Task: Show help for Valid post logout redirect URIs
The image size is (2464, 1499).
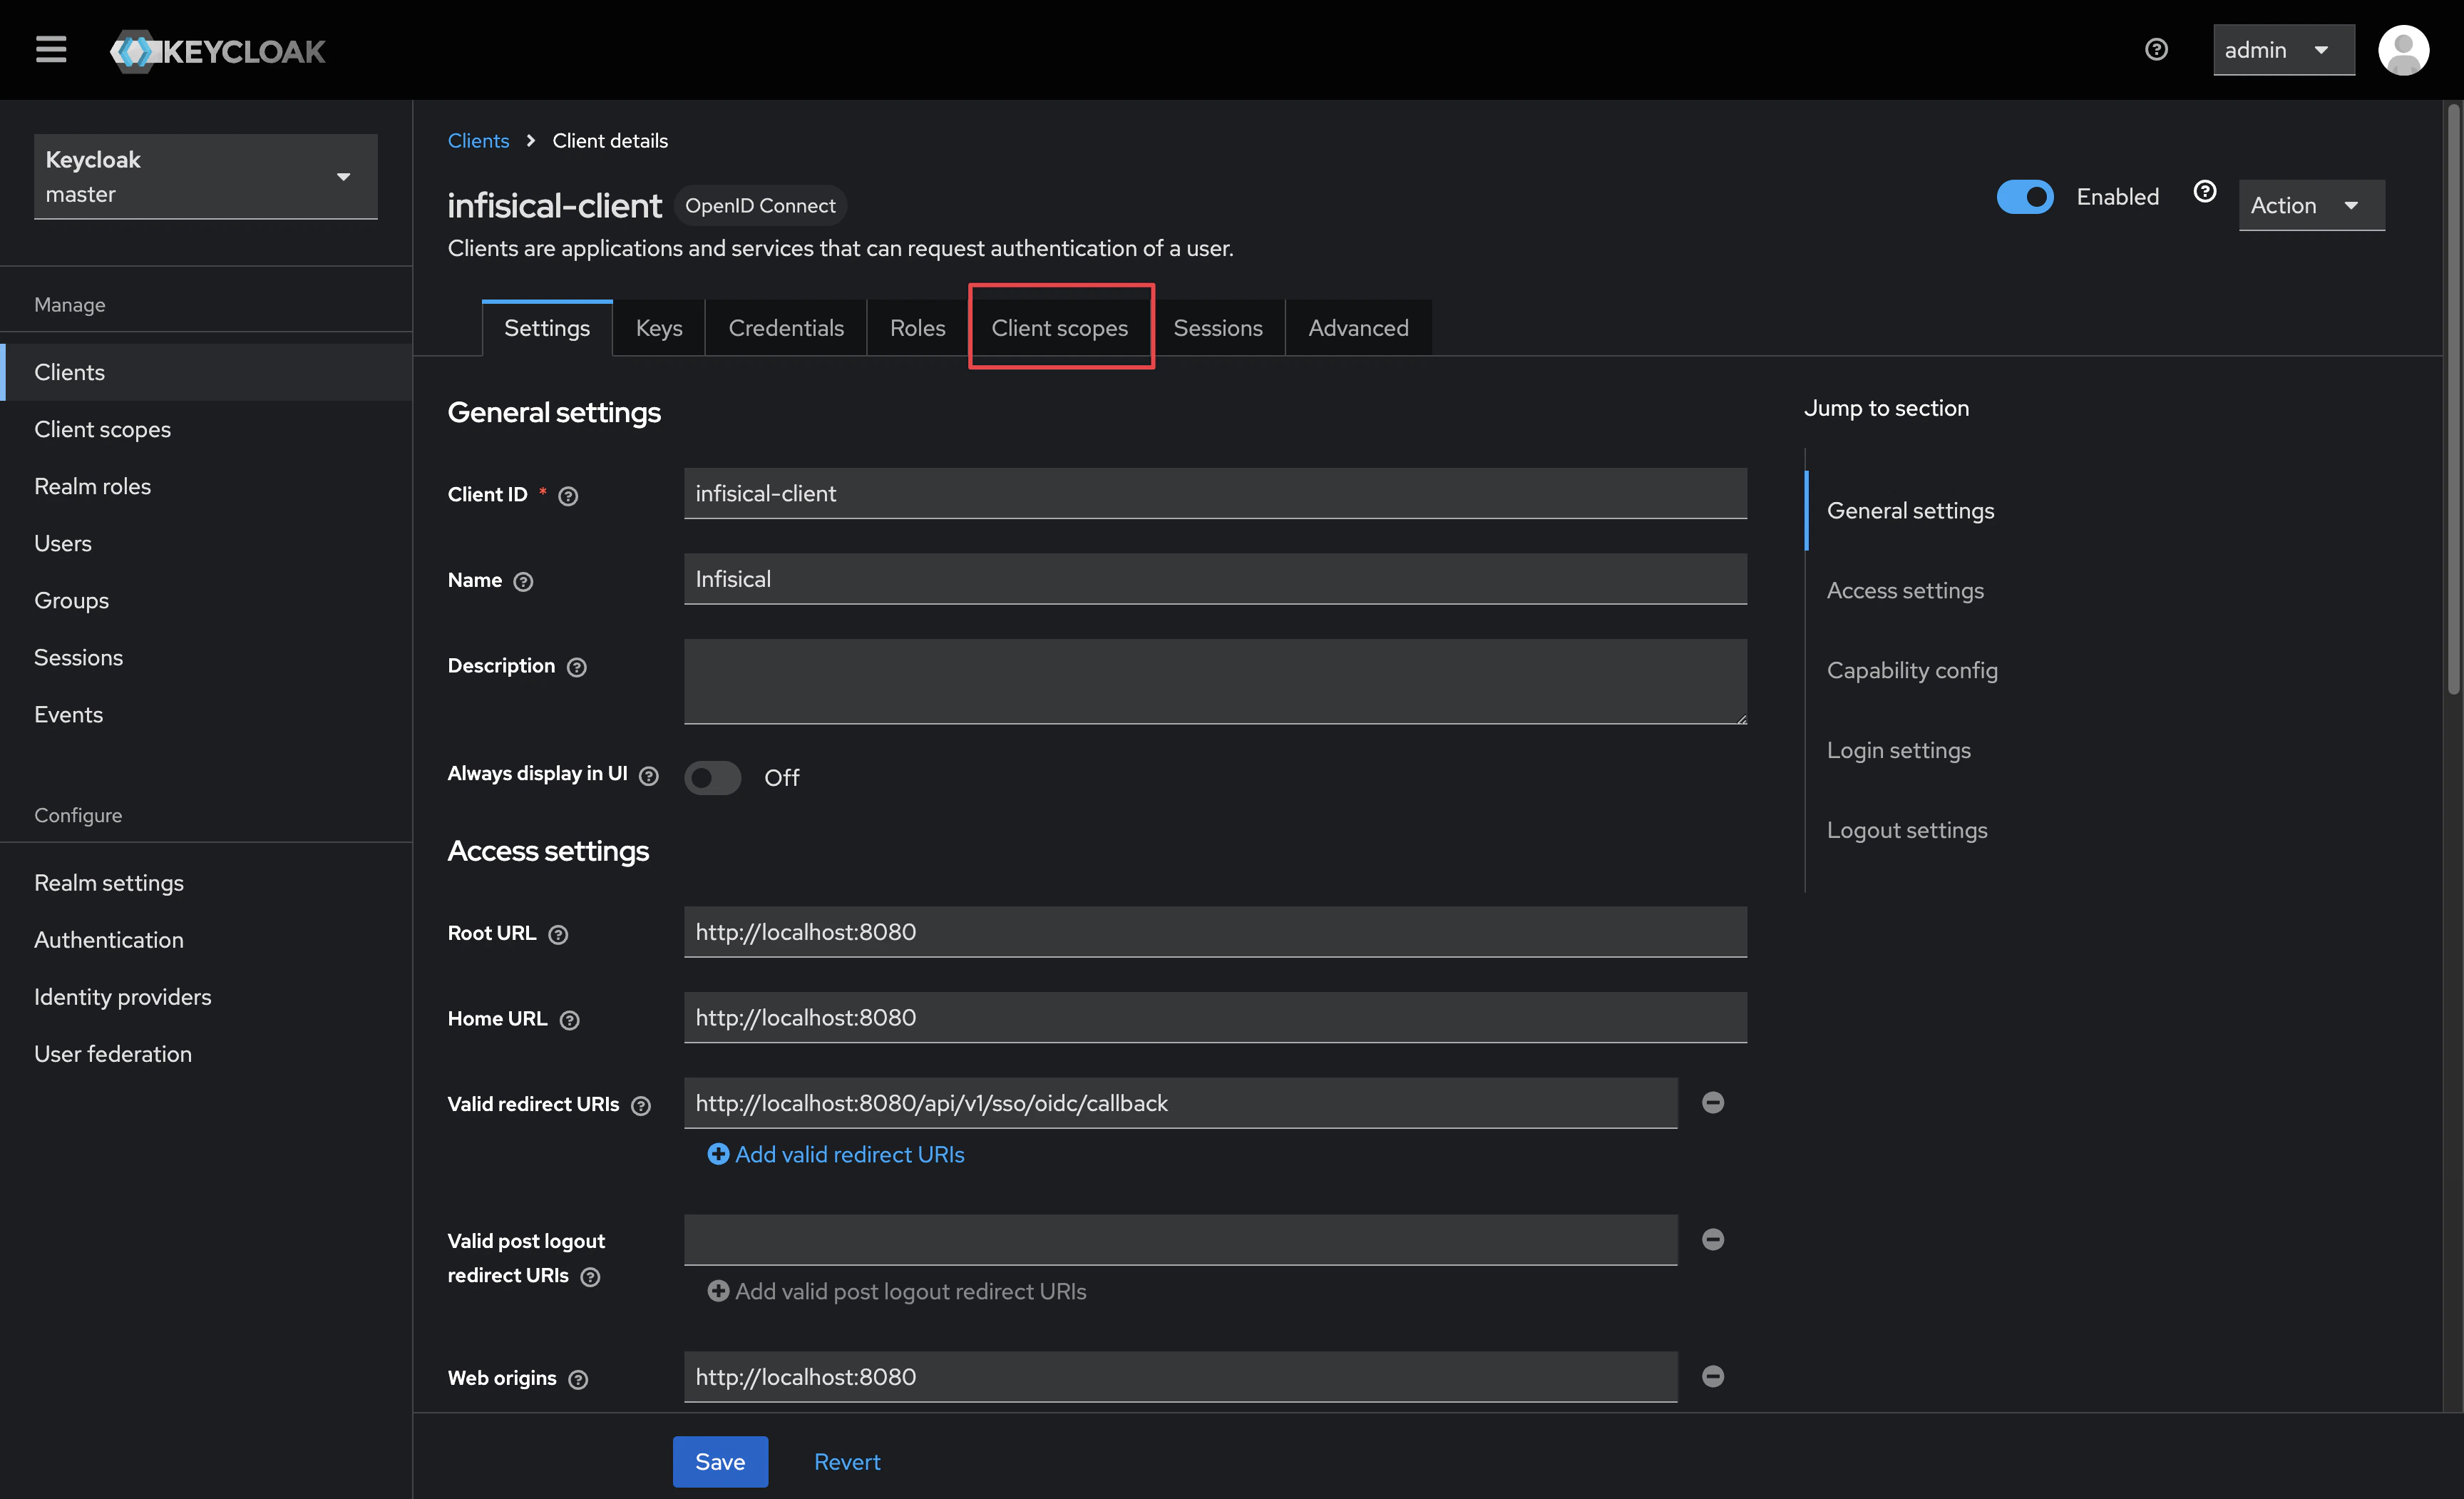Action: pos(590,1277)
